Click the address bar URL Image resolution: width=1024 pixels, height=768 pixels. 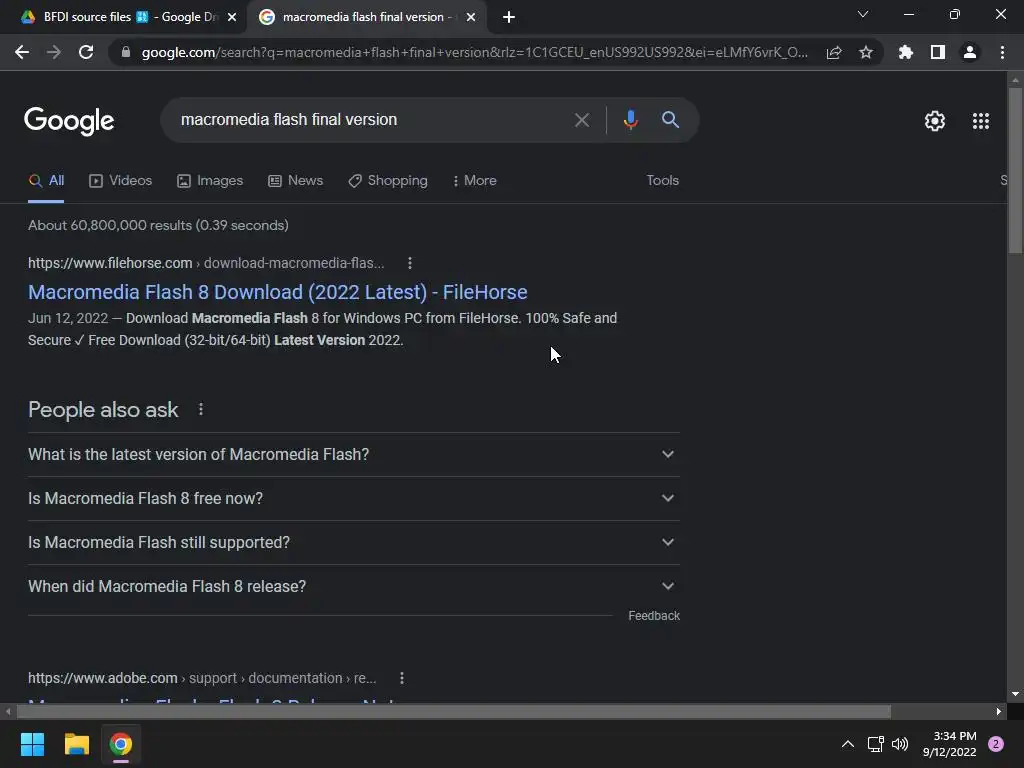click(x=474, y=52)
